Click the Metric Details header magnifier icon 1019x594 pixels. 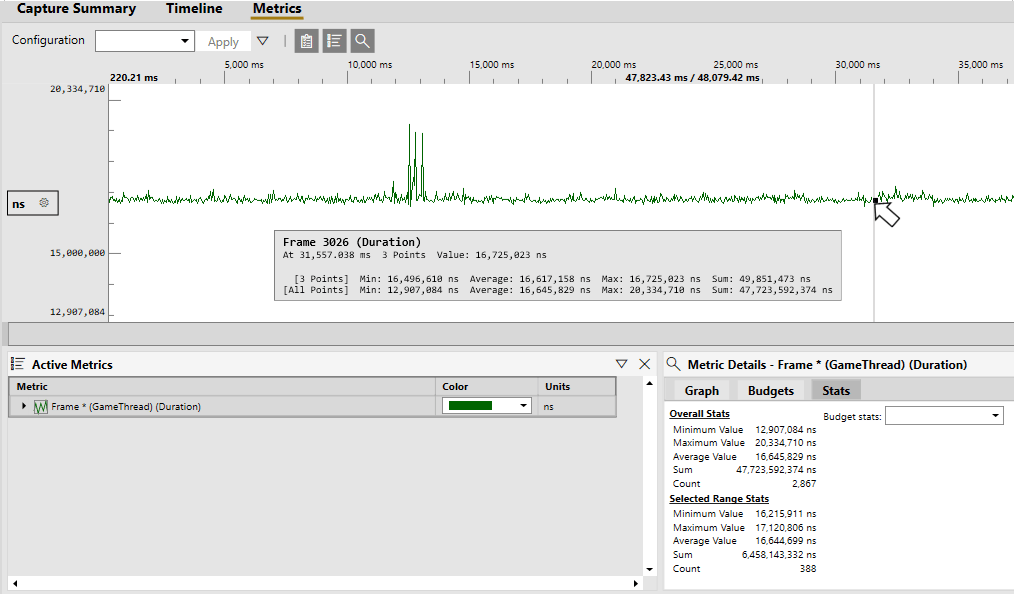[x=674, y=364]
